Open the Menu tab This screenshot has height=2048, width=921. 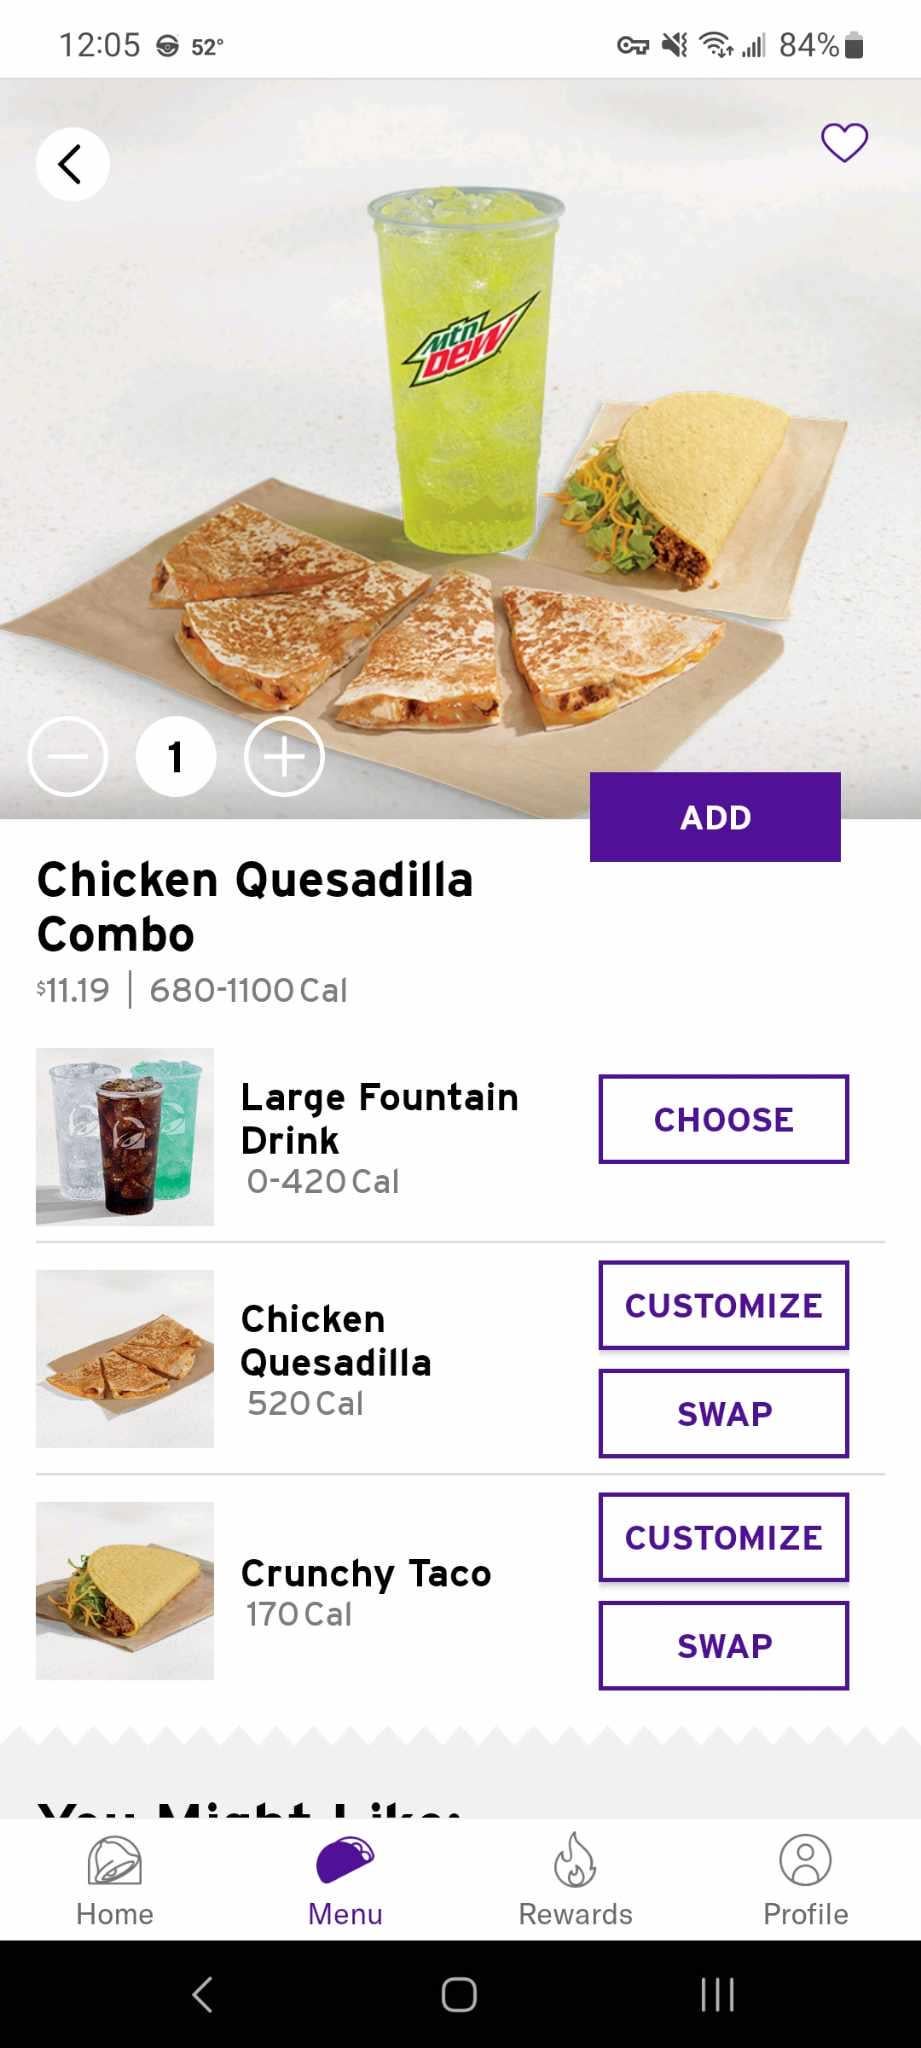[x=345, y=1880]
